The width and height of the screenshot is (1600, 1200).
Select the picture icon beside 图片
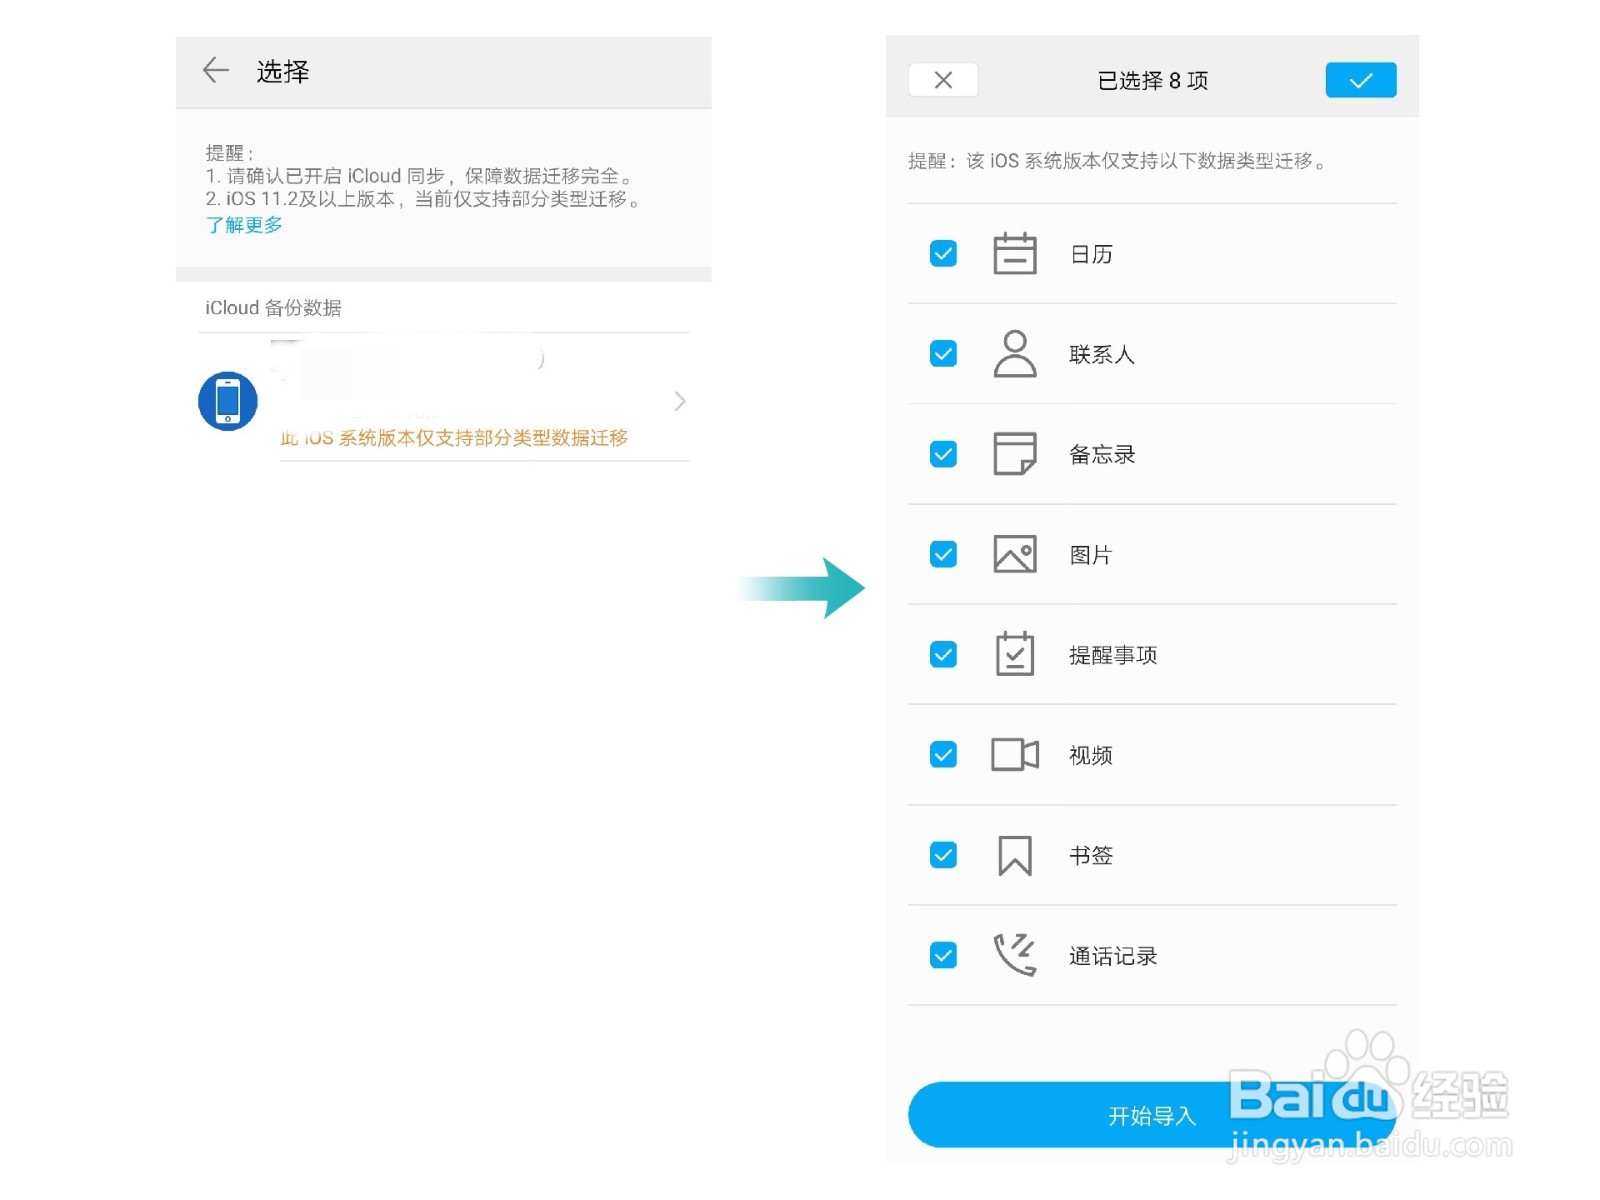[x=1013, y=554]
